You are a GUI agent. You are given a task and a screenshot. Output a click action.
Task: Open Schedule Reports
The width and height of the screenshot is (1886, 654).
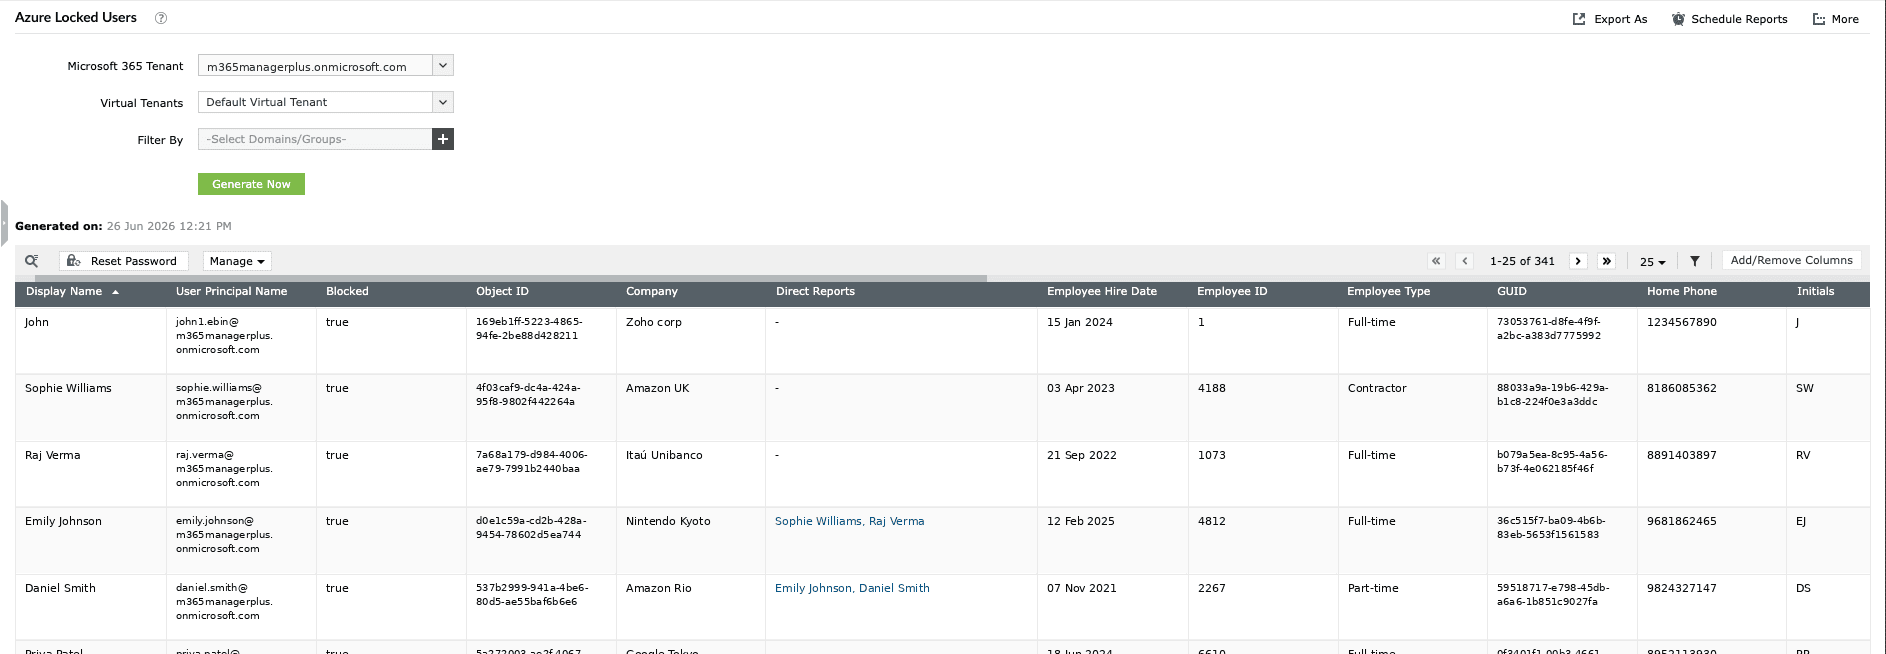point(1729,19)
